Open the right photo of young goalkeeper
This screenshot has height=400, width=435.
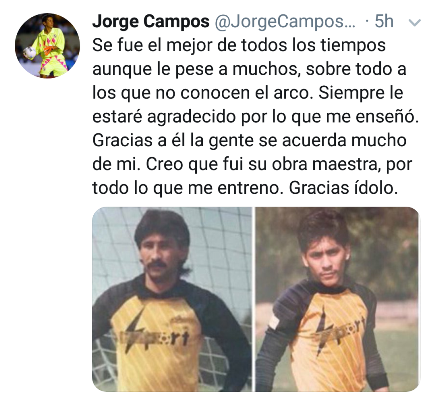coord(337,299)
